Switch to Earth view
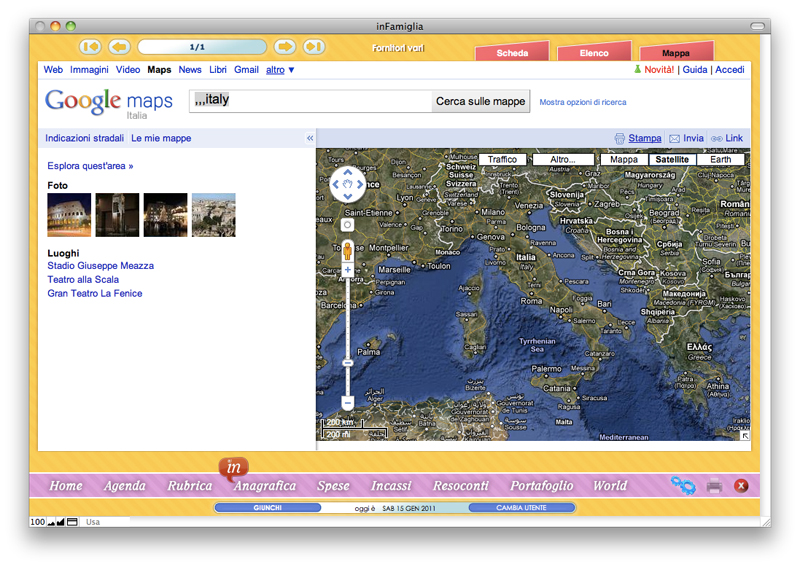 click(x=720, y=160)
